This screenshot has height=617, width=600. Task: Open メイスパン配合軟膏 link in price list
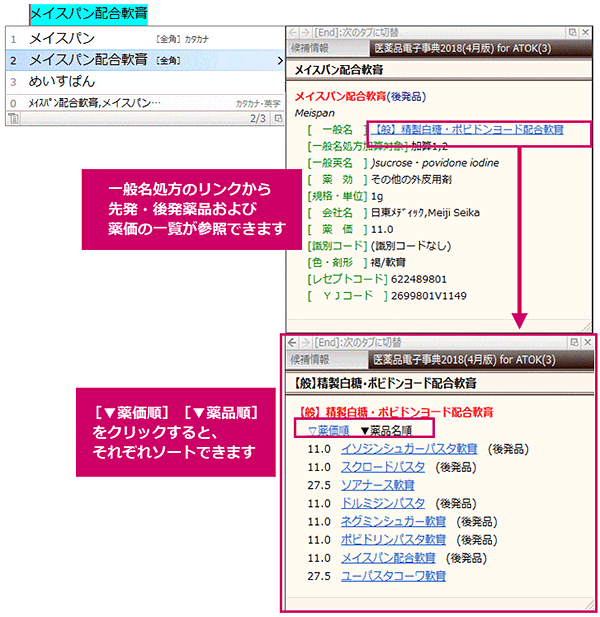coord(388,558)
